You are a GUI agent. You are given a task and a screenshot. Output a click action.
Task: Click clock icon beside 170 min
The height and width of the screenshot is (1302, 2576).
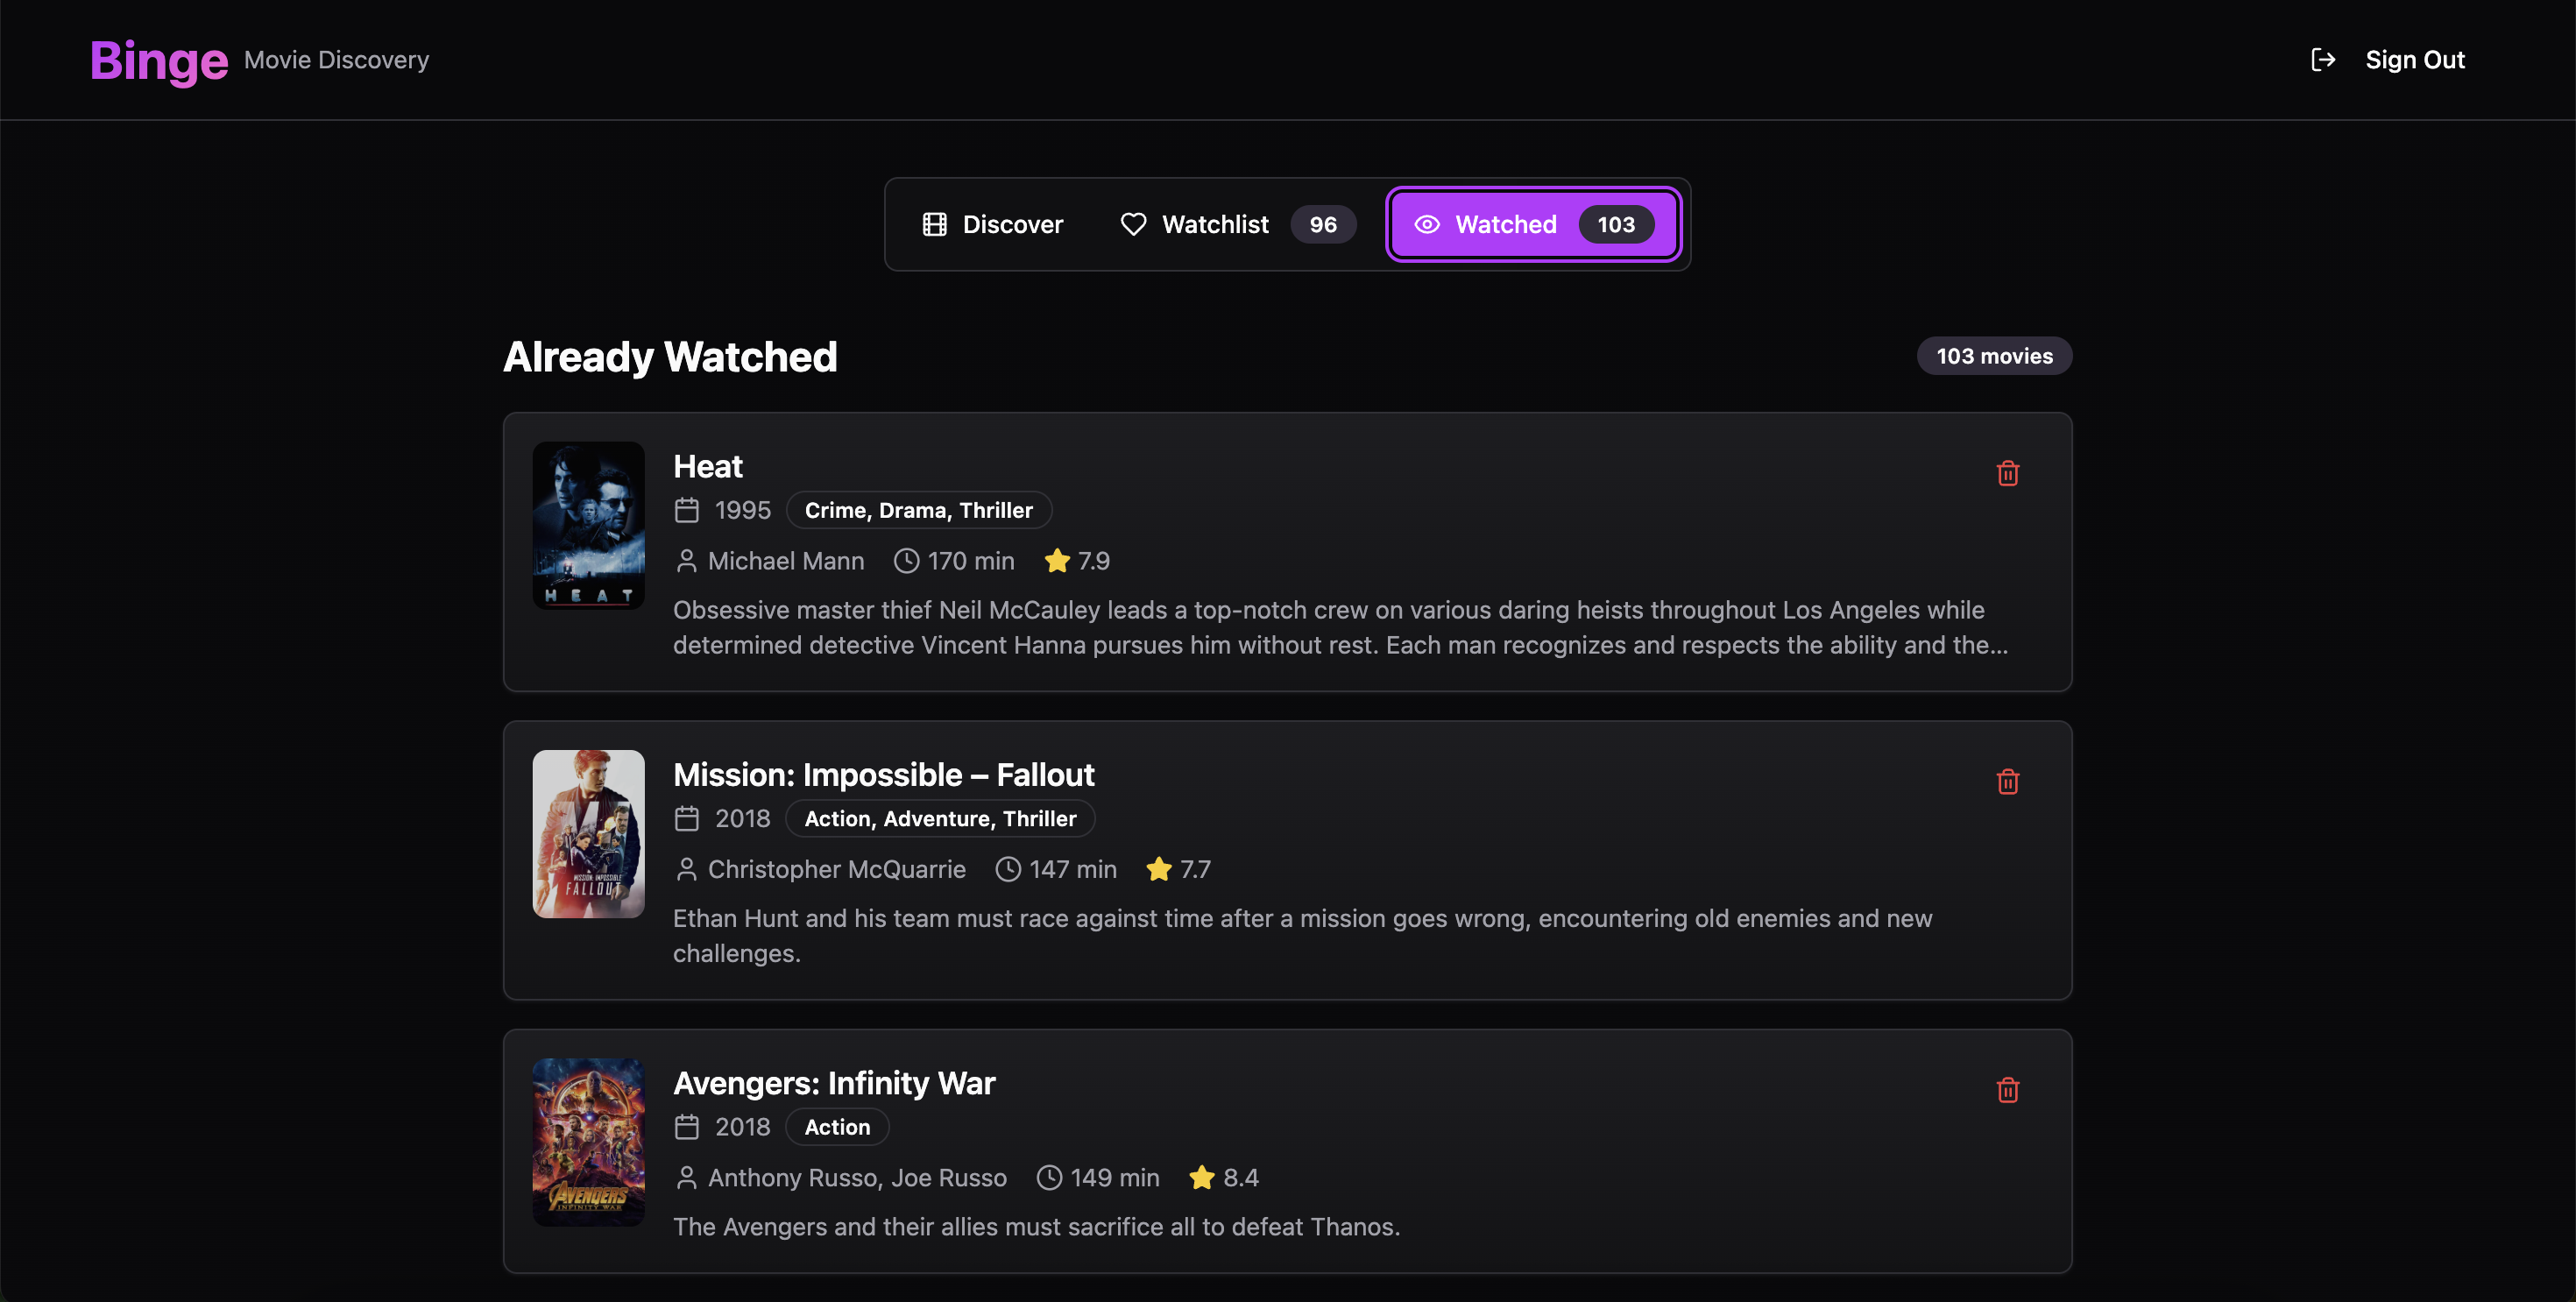(x=906, y=561)
